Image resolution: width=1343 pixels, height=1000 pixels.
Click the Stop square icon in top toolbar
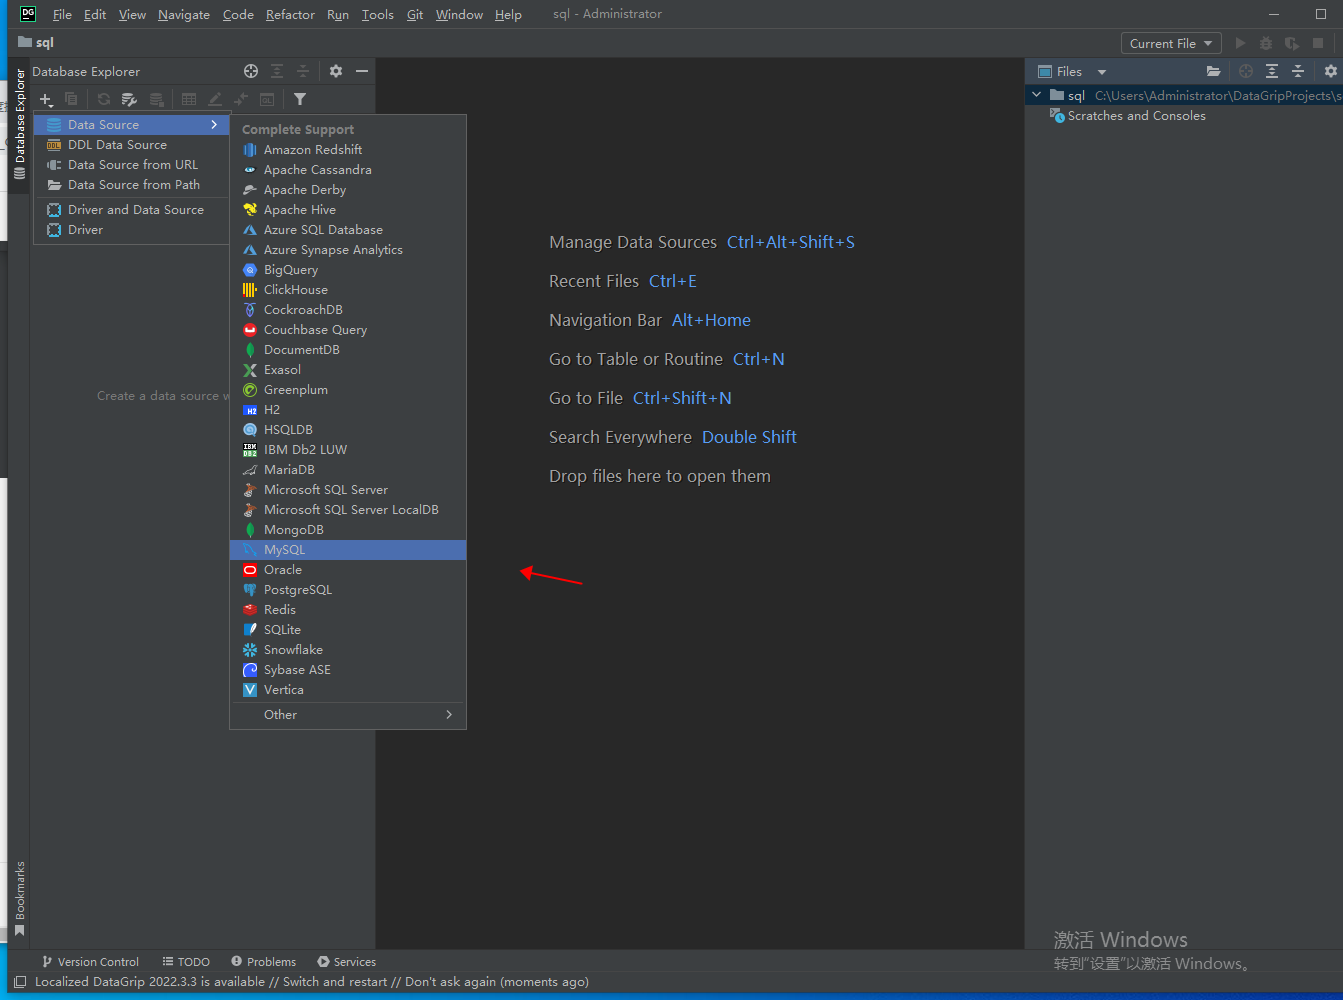tap(1318, 43)
